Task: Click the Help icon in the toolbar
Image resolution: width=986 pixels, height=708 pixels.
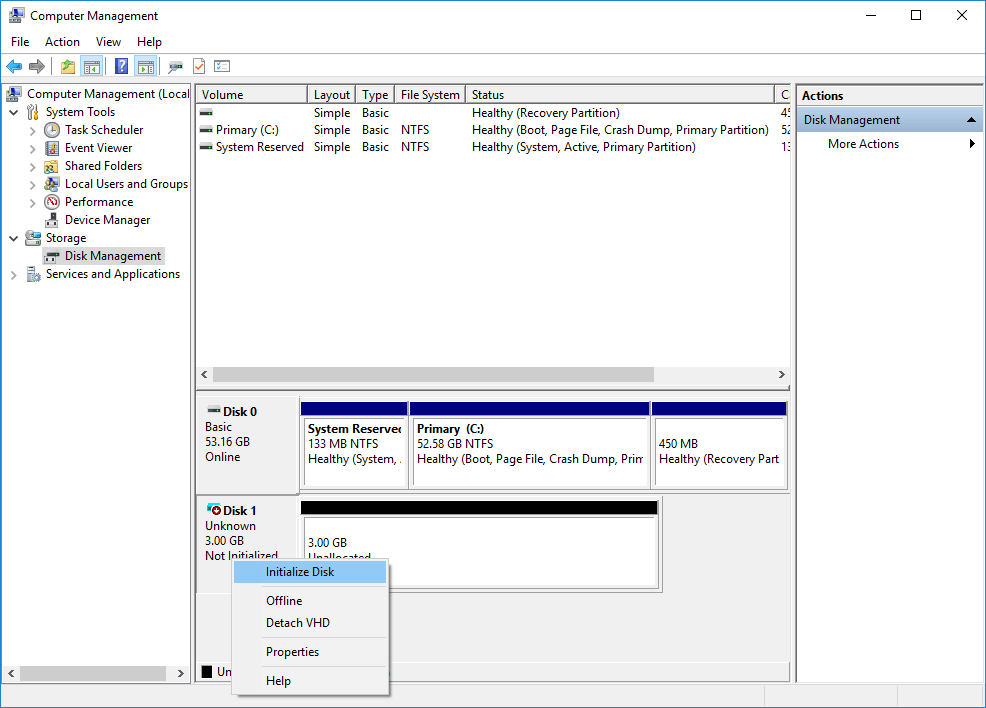Action: point(121,66)
